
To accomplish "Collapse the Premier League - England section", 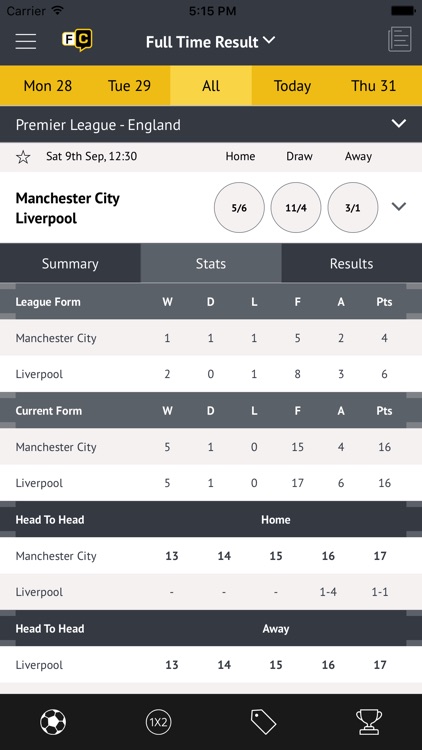I will pyautogui.click(x=399, y=124).
